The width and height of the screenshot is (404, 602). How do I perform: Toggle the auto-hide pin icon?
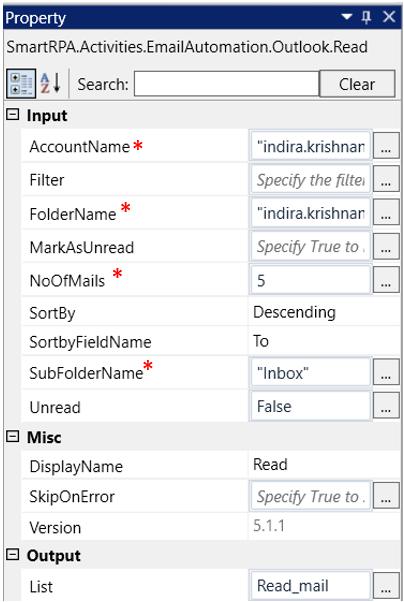(x=367, y=17)
